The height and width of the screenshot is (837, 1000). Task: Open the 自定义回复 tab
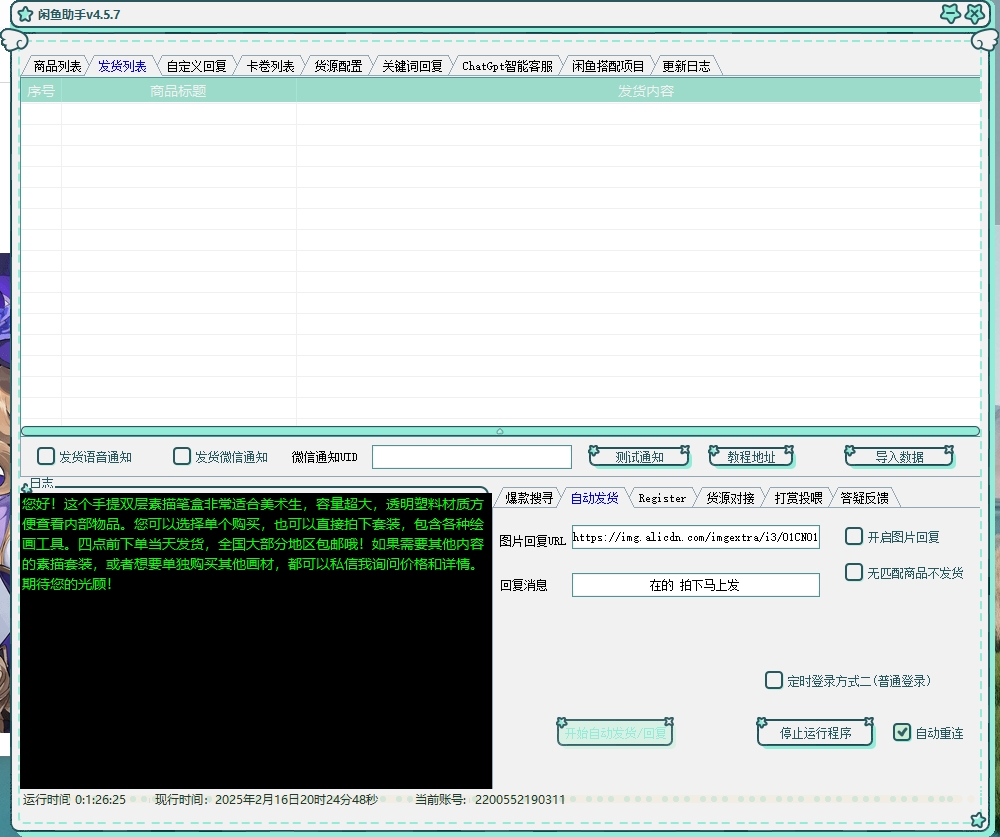pos(196,66)
